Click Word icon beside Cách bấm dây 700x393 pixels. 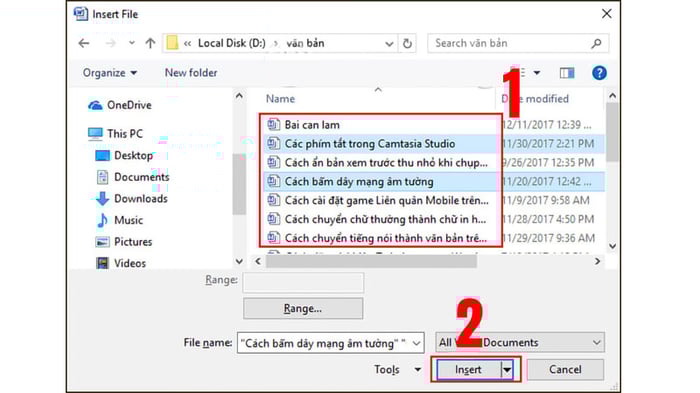273,181
